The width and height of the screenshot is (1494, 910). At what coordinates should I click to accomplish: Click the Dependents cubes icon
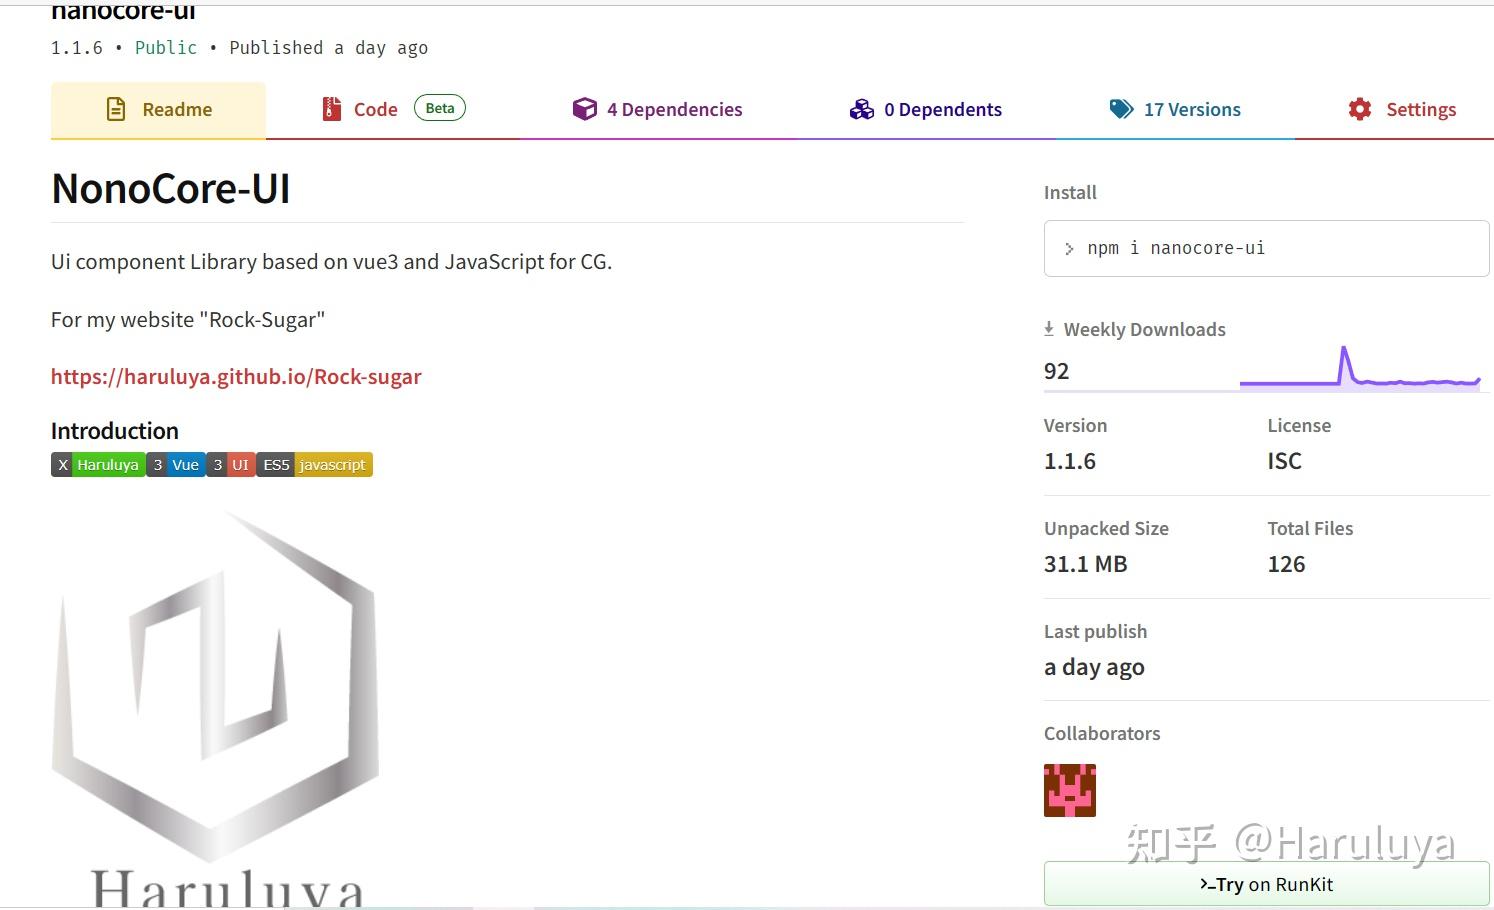tap(861, 109)
